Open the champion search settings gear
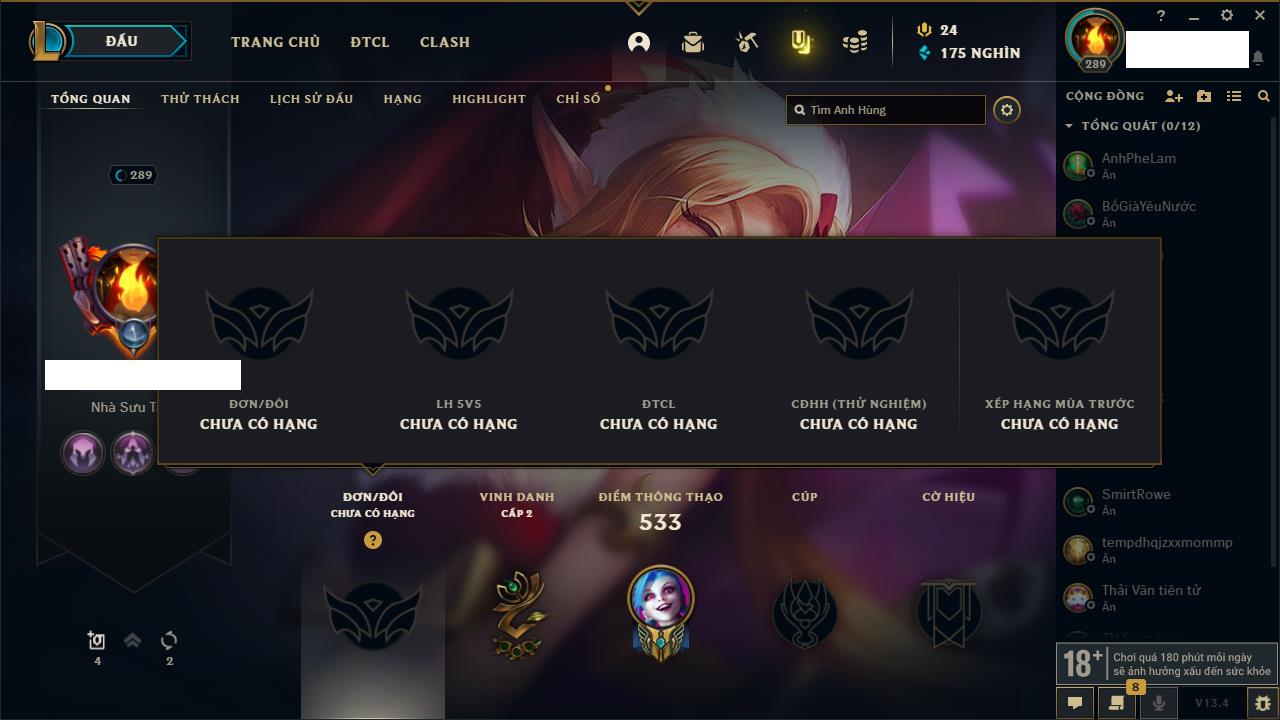This screenshot has height=720, width=1280. click(x=1007, y=110)
